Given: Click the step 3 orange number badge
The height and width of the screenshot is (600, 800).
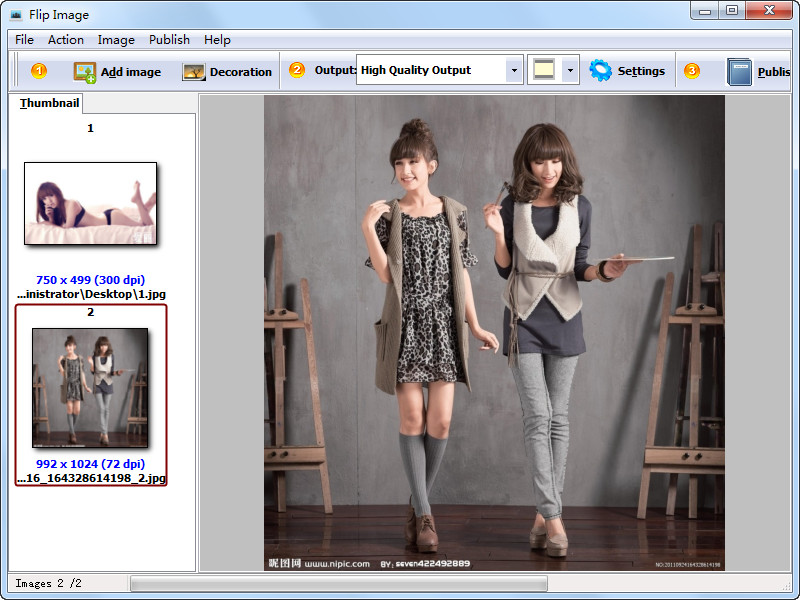Looking at the screenshot, I should 692,71.
